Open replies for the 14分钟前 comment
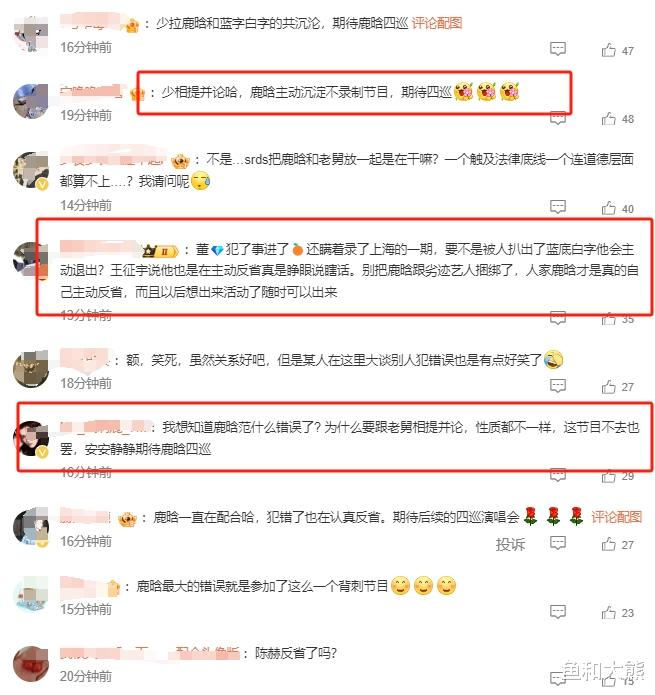This screenshot has height=695, width=655. pyautogui.click(x=558, y=207)
